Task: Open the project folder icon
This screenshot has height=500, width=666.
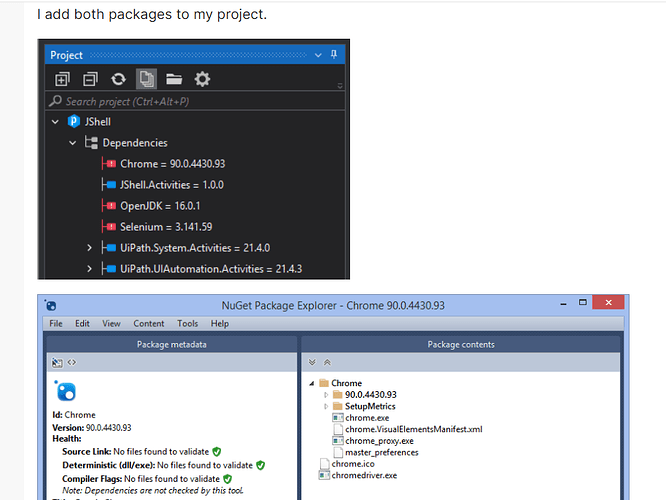Action: (x=174, y=79)
